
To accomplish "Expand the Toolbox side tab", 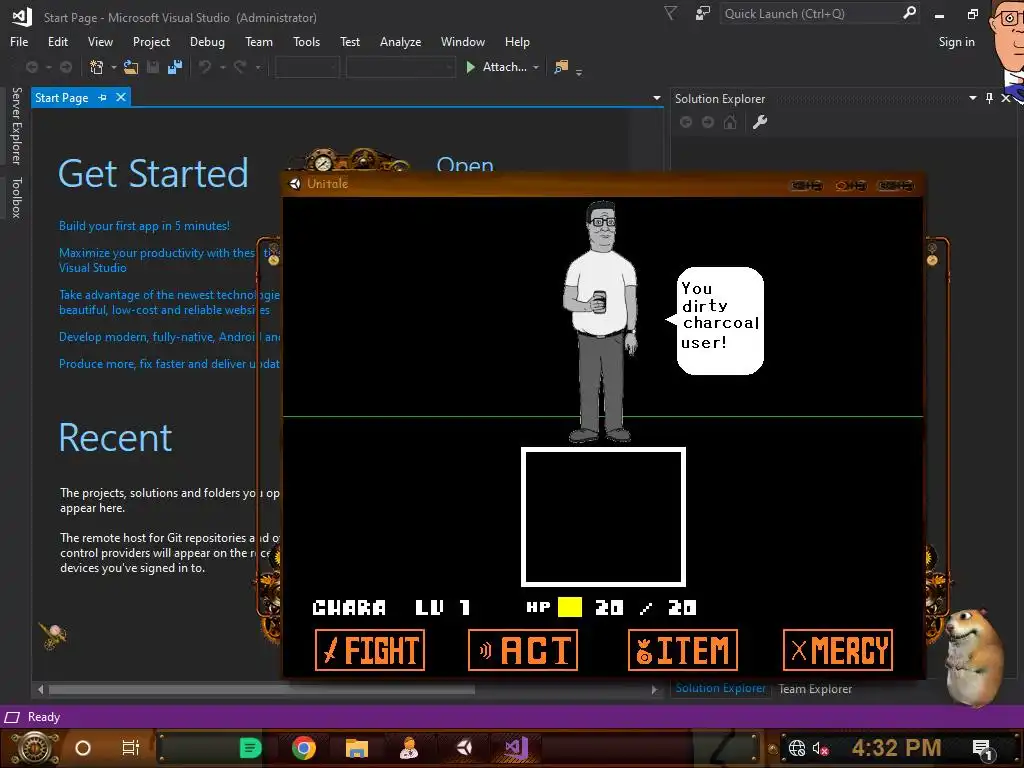I will (16, 197).
